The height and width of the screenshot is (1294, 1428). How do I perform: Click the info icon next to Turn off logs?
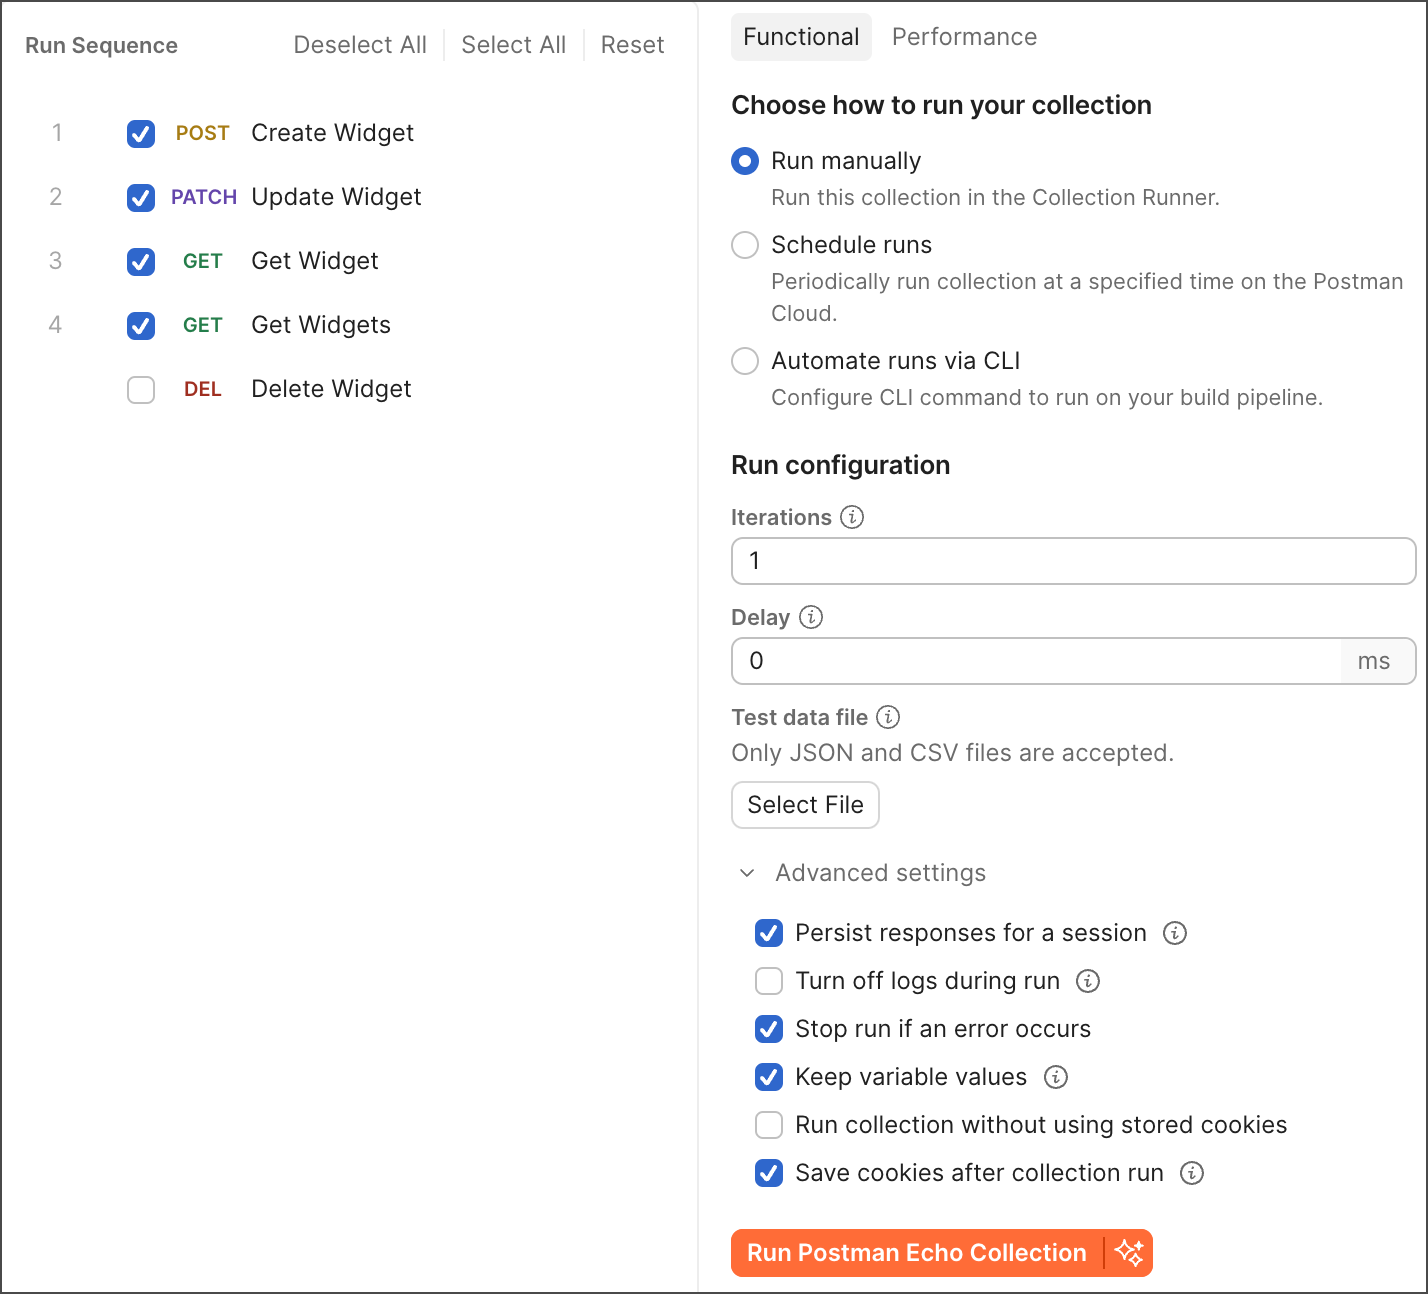click(x=1089, y=981)
